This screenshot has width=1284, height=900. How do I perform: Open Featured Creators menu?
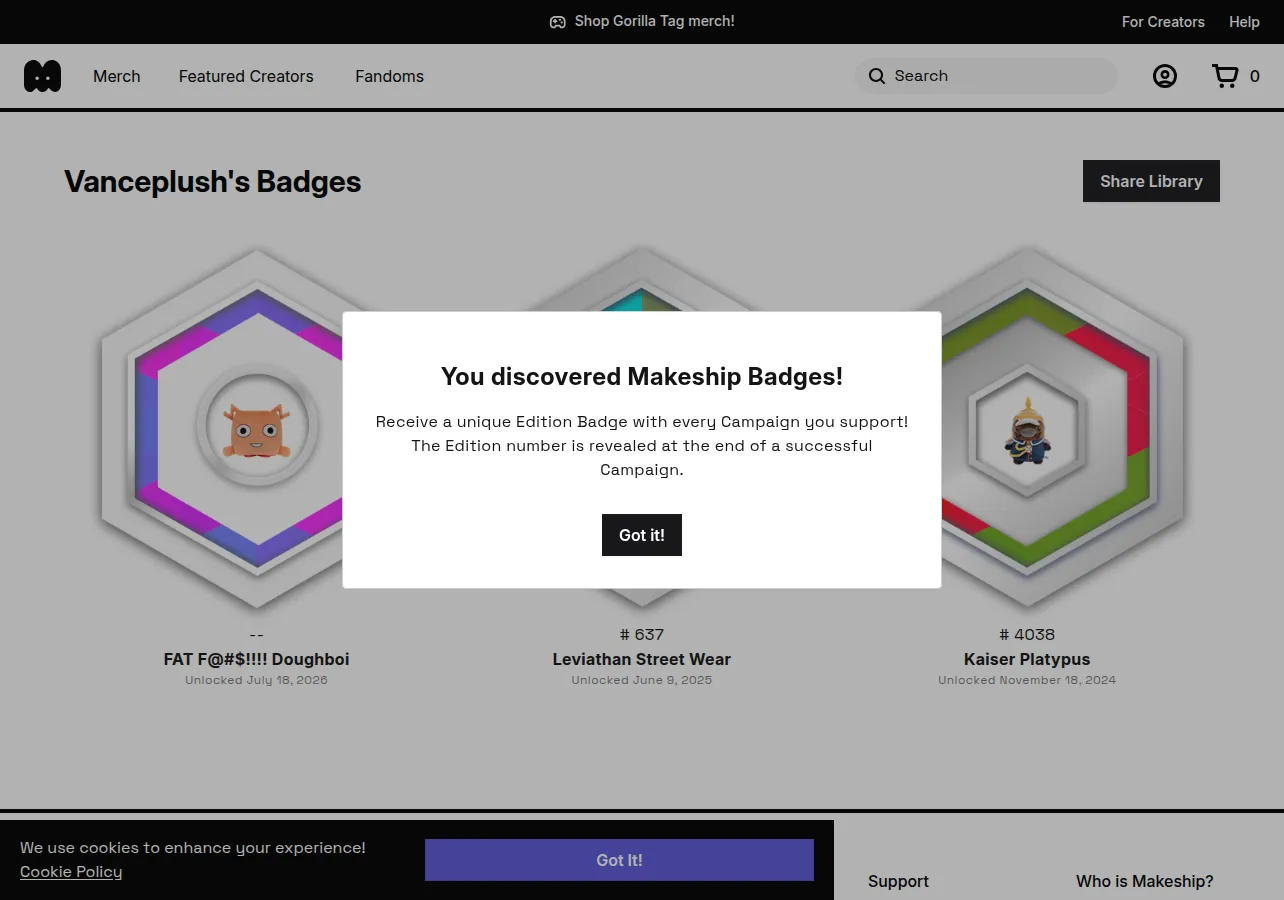coord(246,76)
